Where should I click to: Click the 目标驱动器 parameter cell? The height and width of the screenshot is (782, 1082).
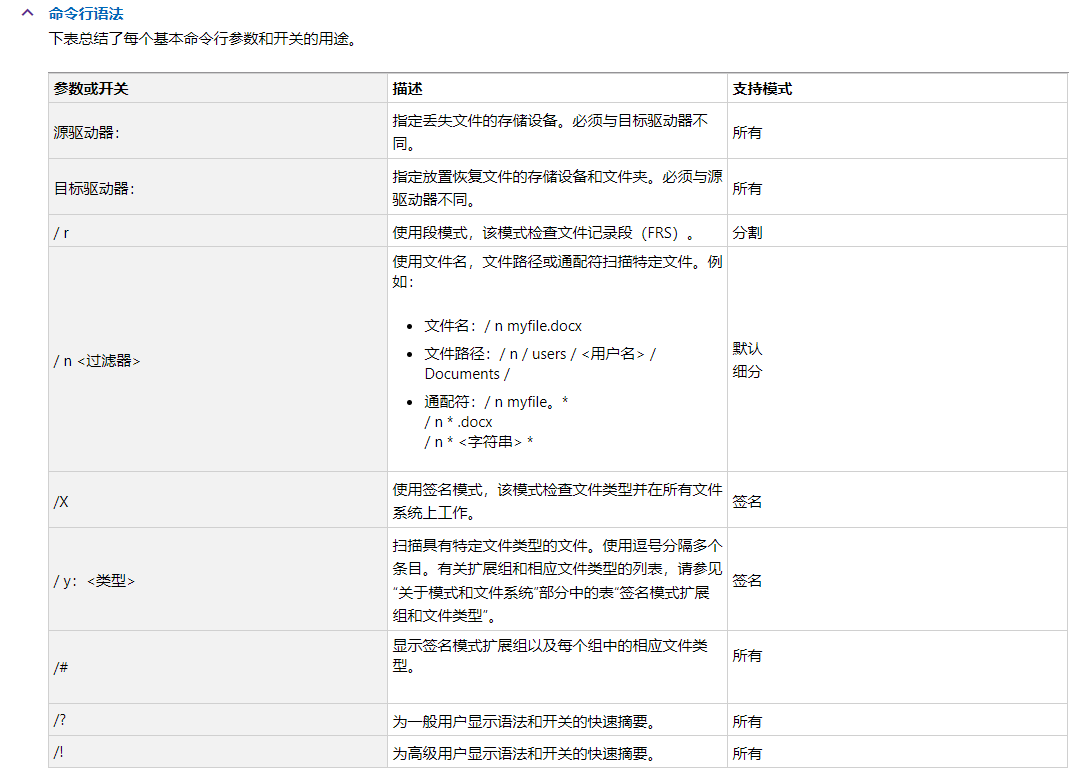coord(92,187)
